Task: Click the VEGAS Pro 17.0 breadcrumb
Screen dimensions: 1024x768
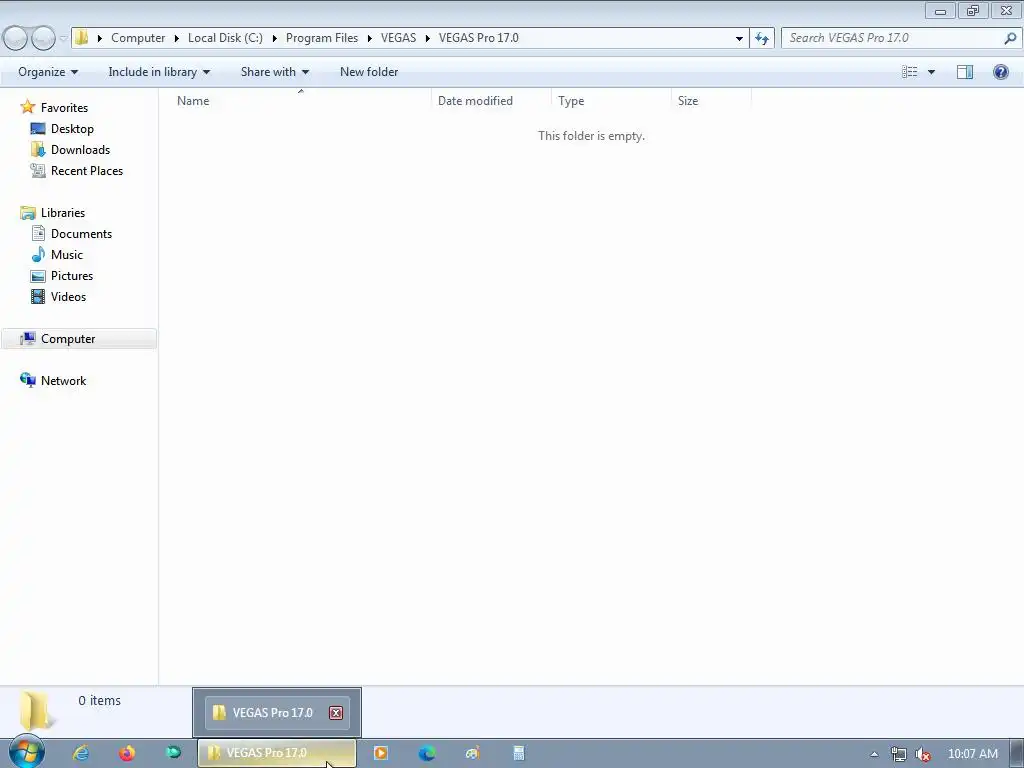Action: (x=479, y=38)
